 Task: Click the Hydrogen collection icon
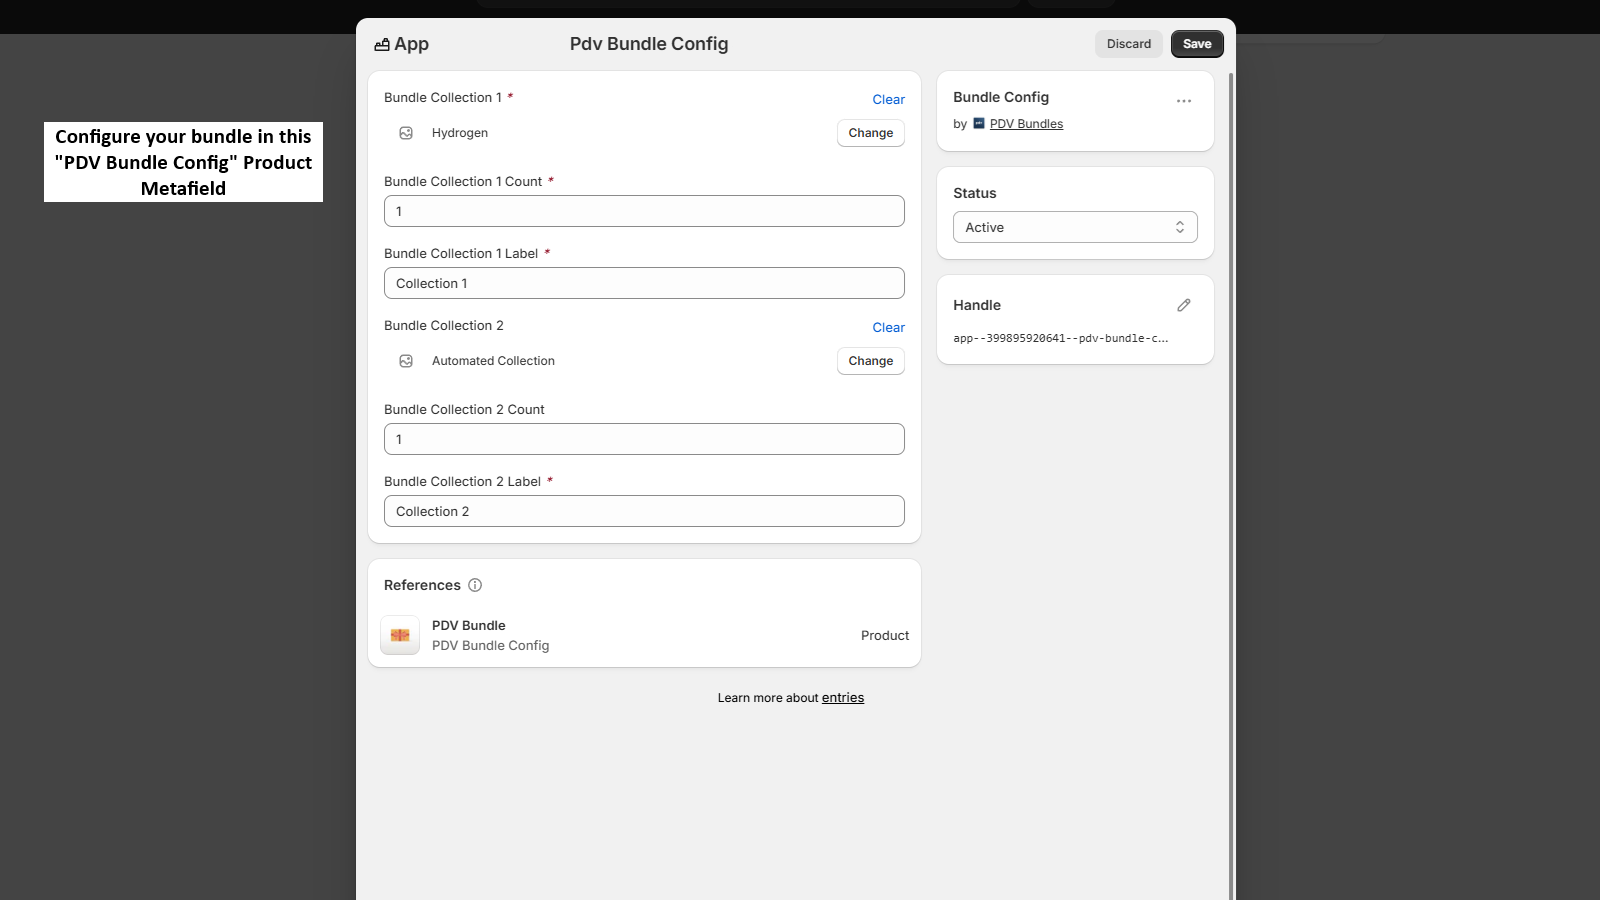coord(406,133)
